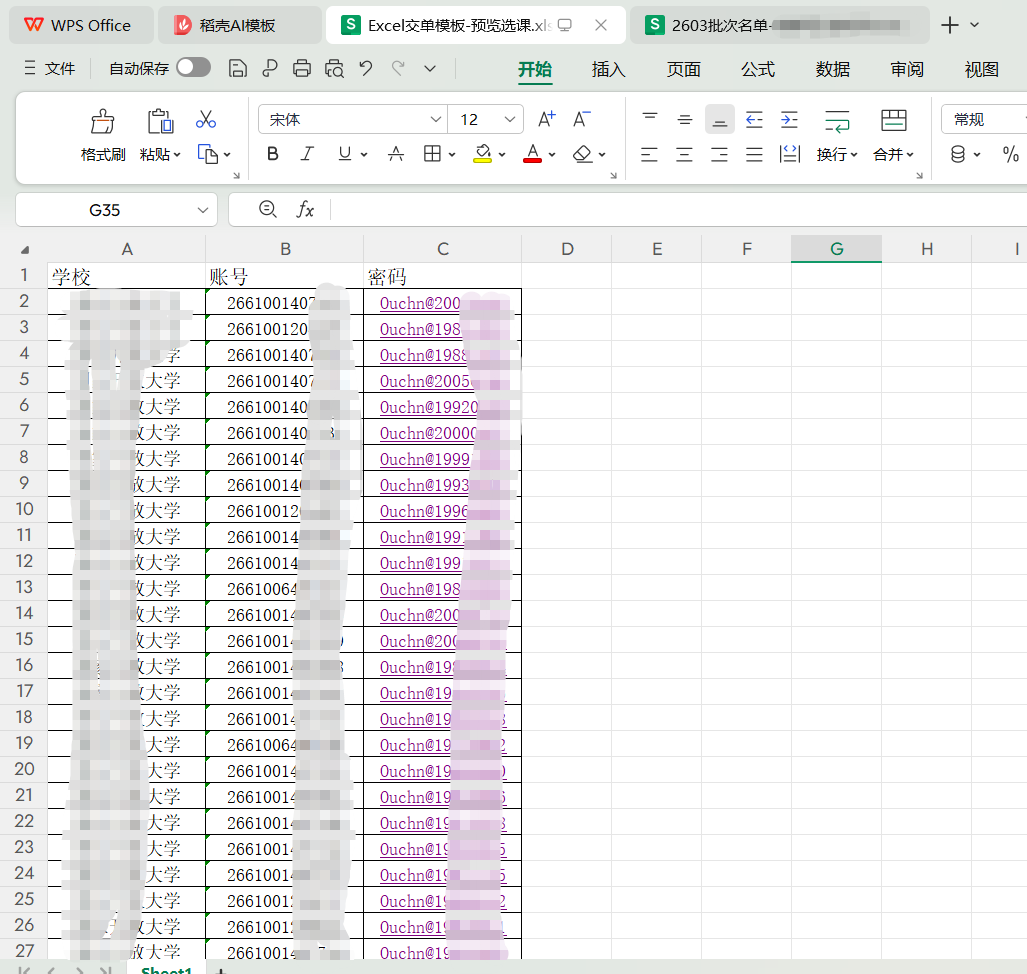Viewport: 1027px width, 974px height.
Task: Expand the quick access toolbar chevron
Action: pyautogui.click(x=430, y=68)
